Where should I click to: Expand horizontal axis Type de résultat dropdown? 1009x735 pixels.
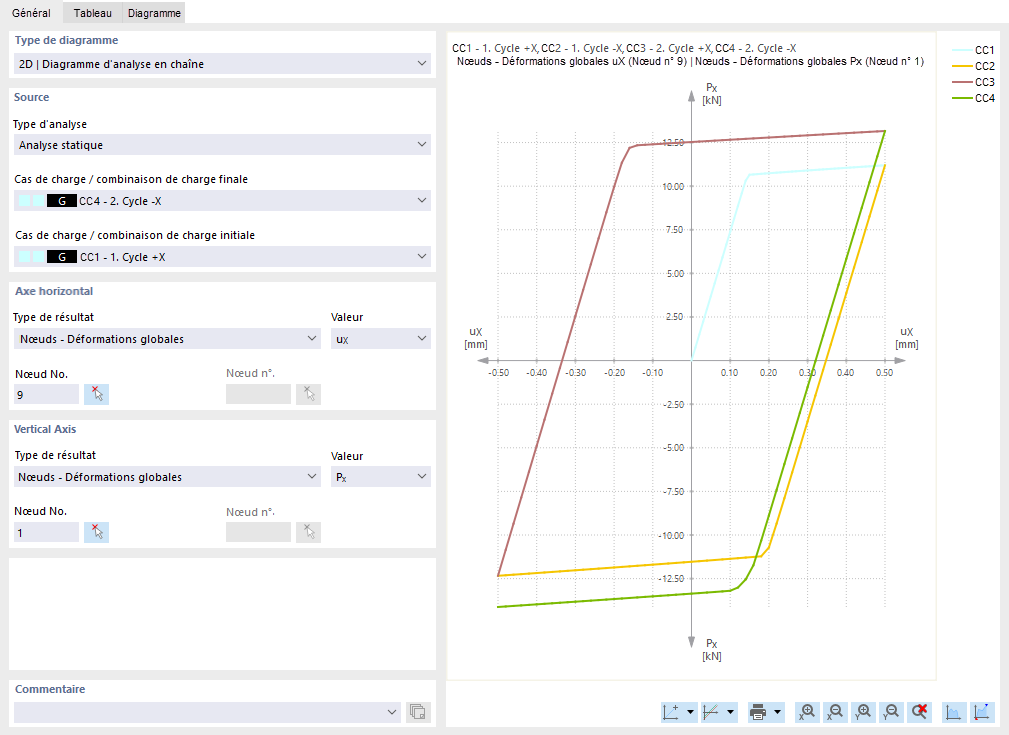167,339
